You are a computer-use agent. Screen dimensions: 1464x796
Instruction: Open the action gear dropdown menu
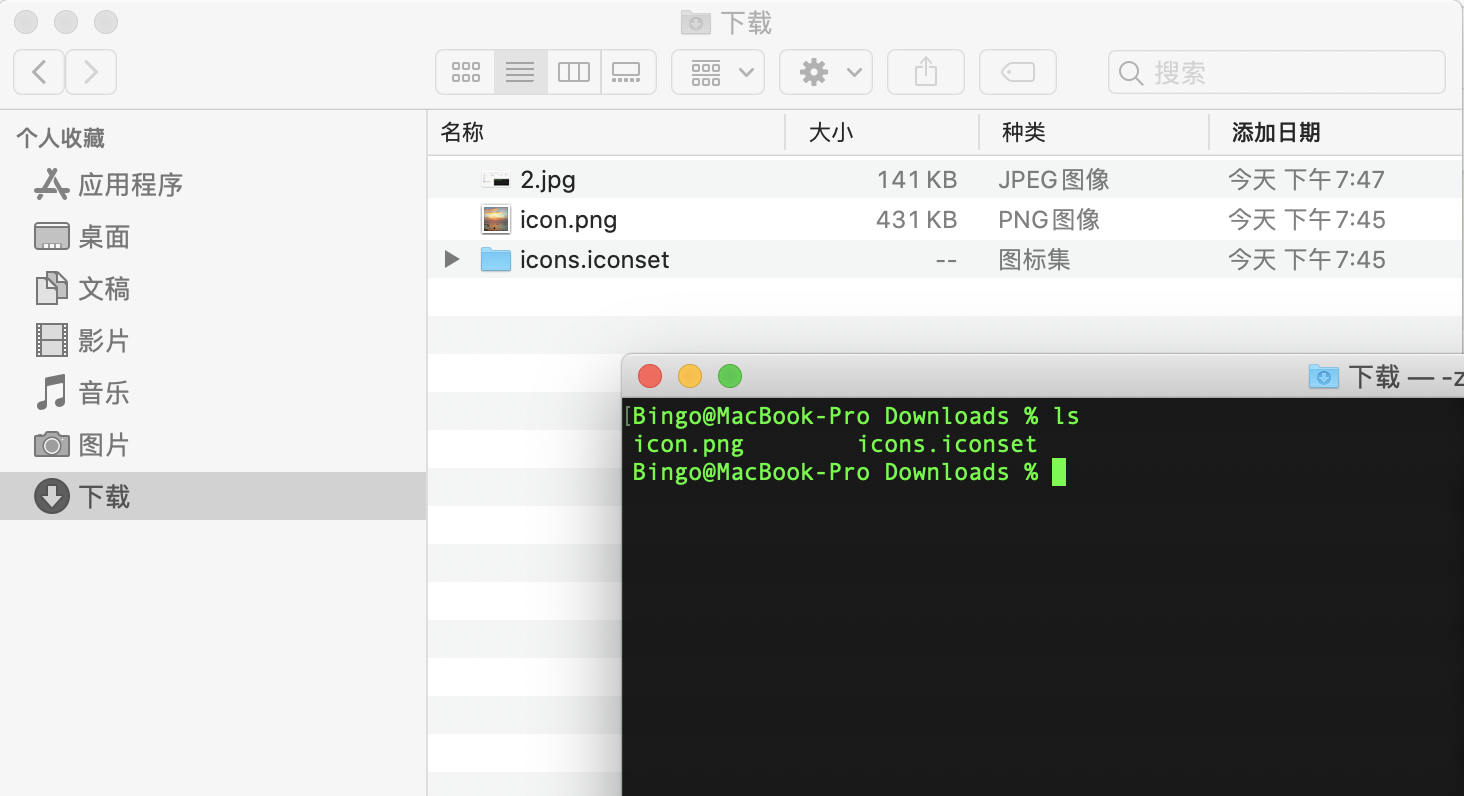coord(826,71)
